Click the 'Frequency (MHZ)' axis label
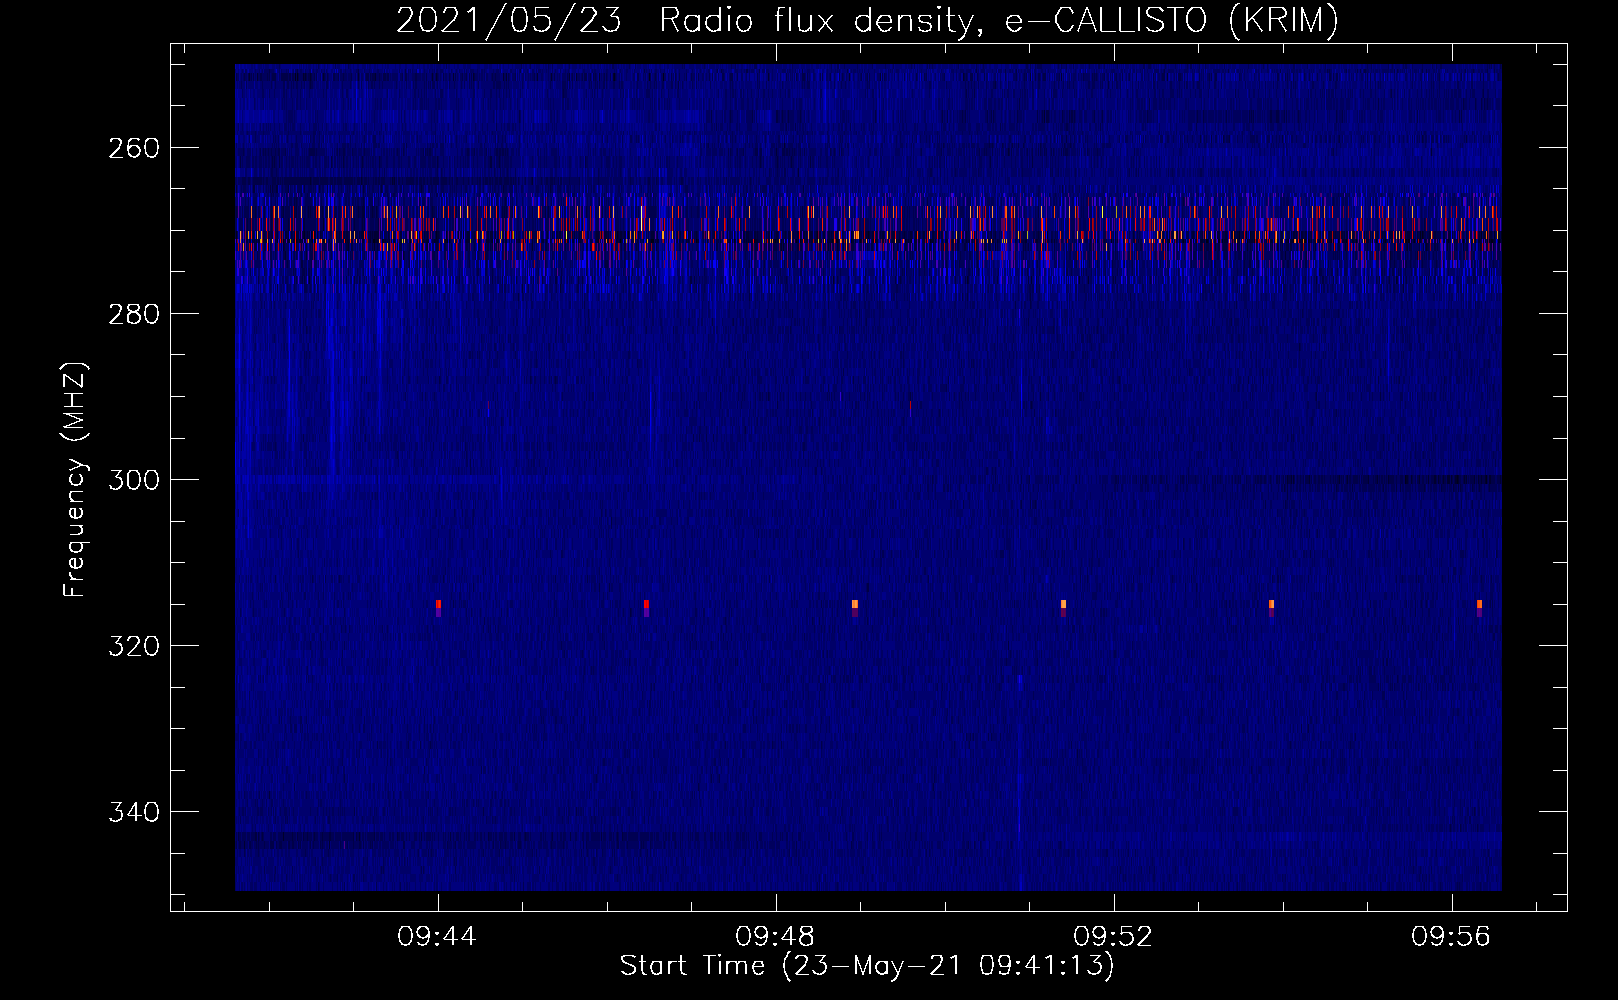 (x=76, y=480)
